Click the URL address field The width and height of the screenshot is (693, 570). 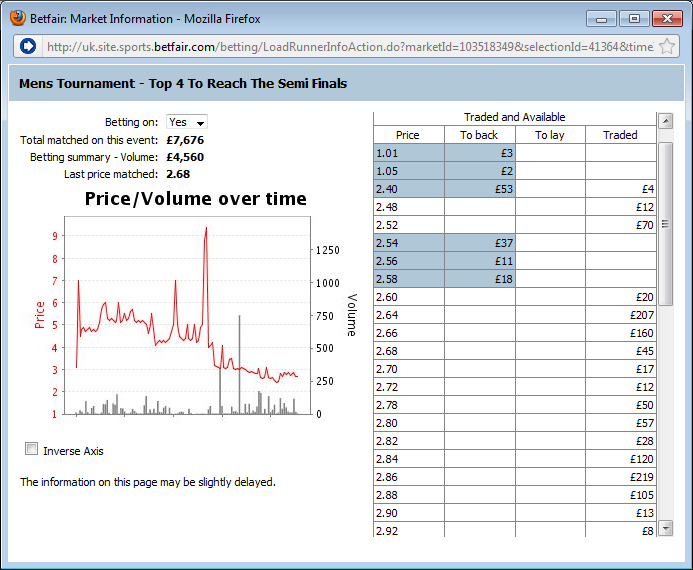349,46
